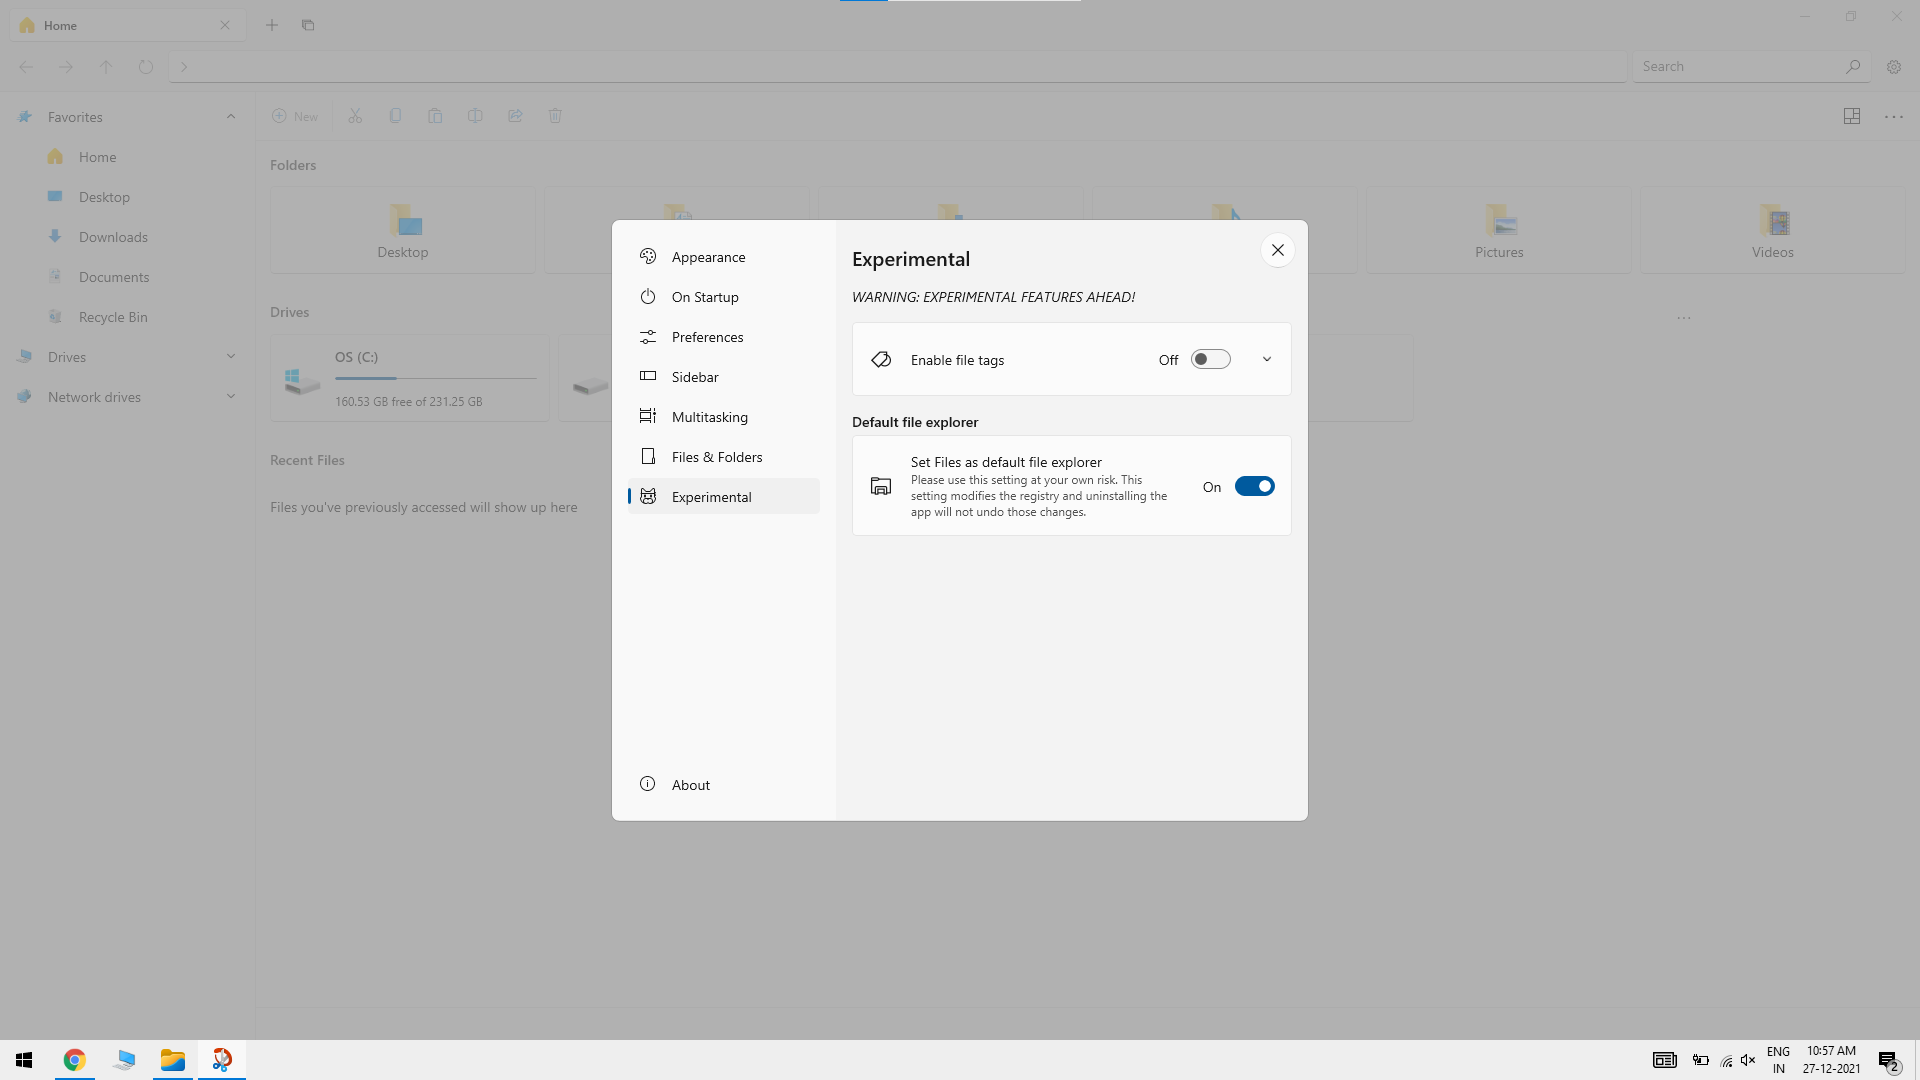1920x1080 pixels.
Task: Switch to the Appearance settings page
Action: point(708,256)
